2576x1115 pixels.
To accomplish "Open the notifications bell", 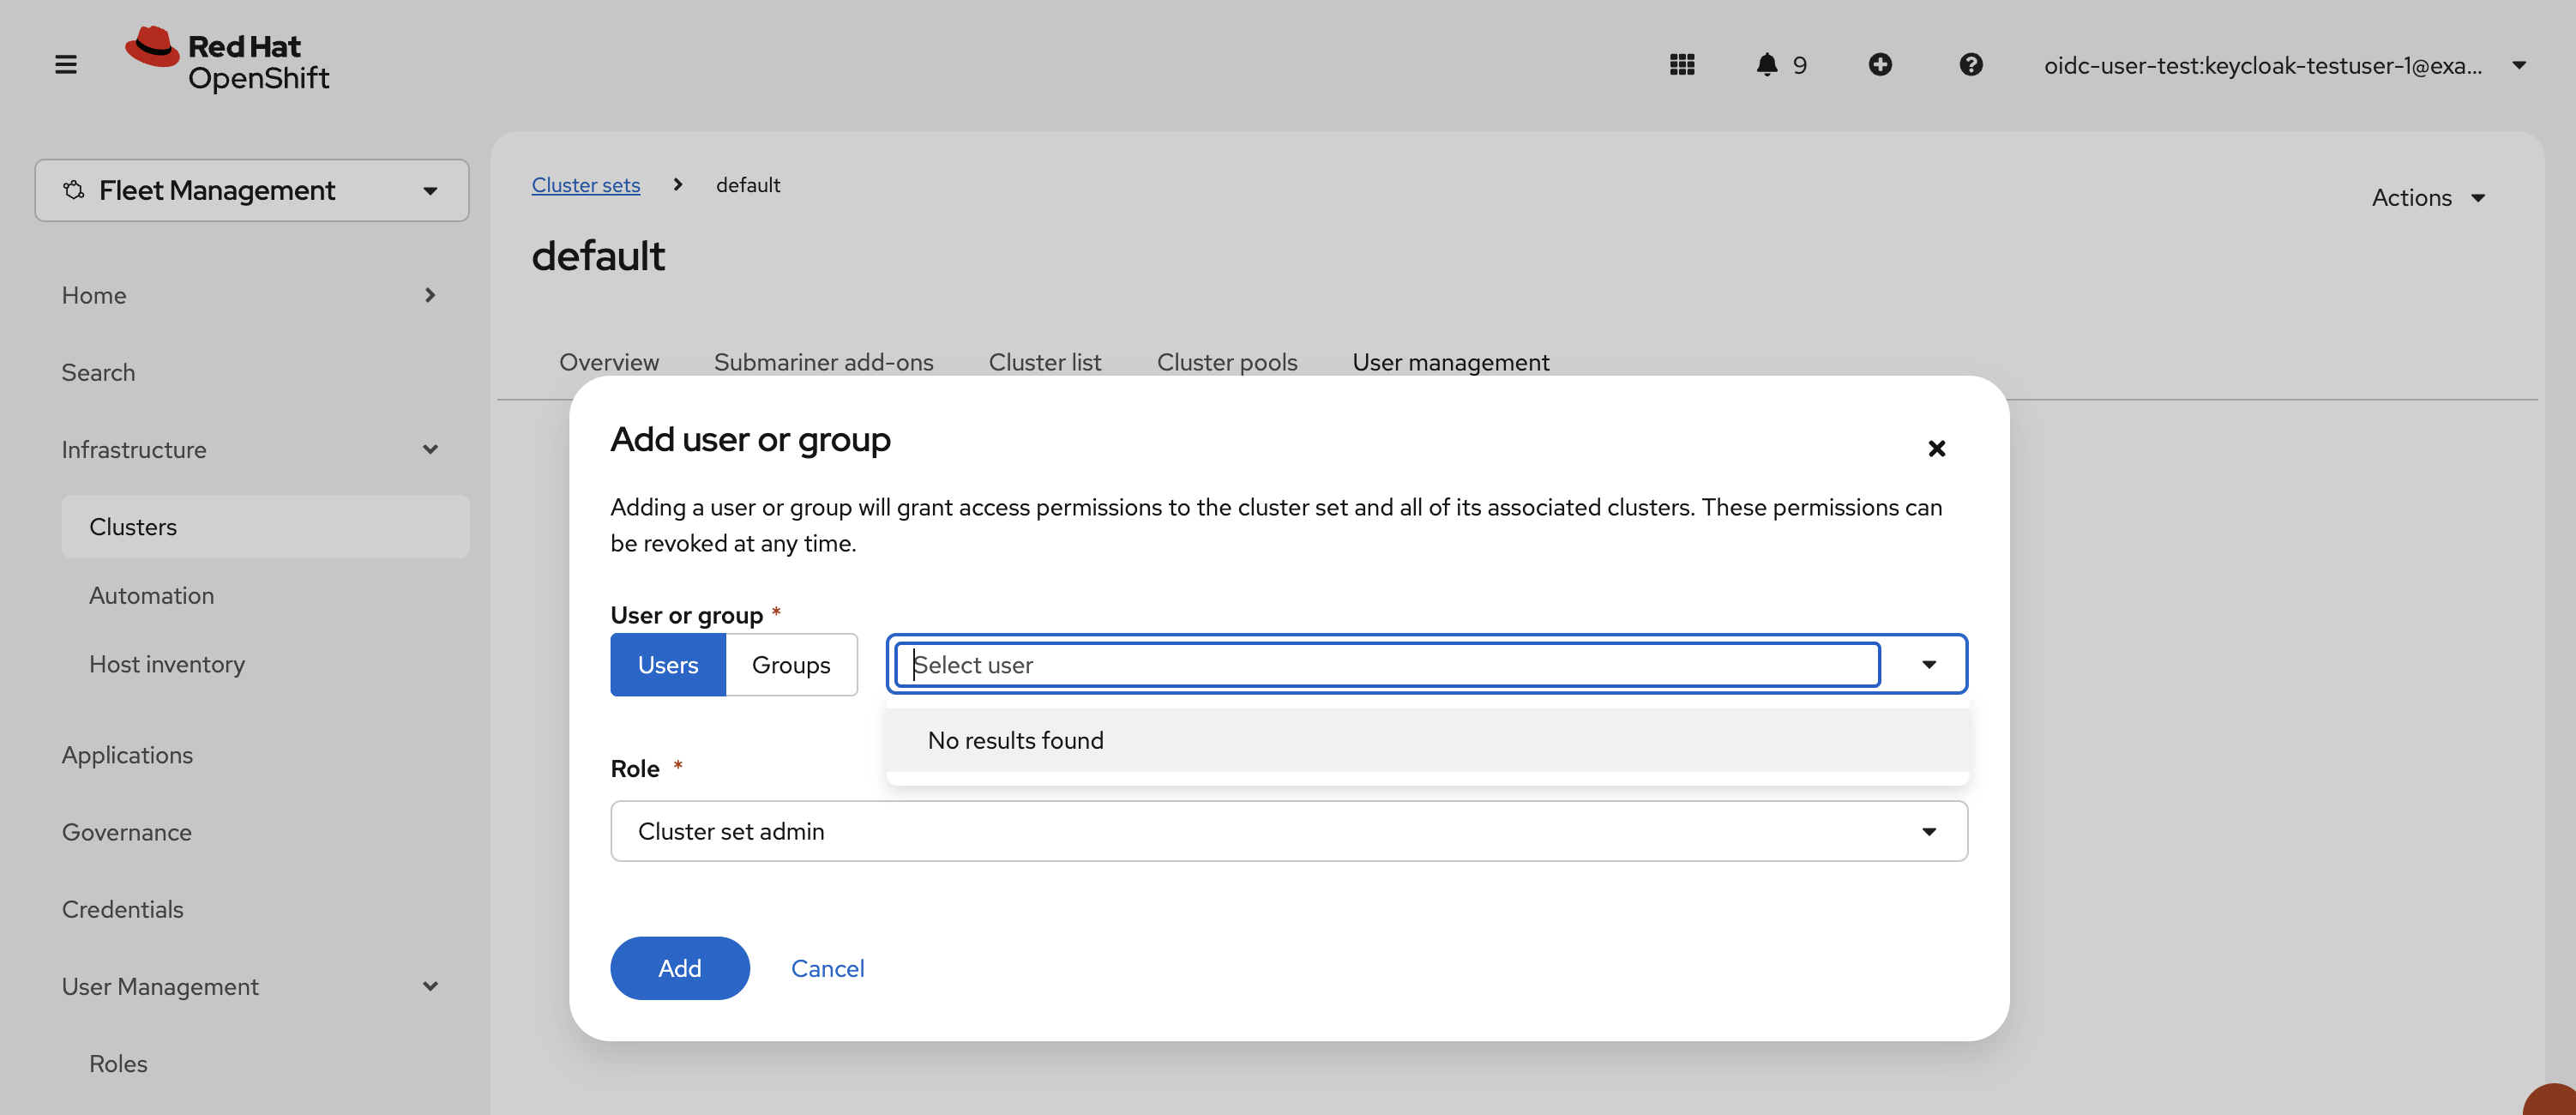I will [x=1767, y=65].
